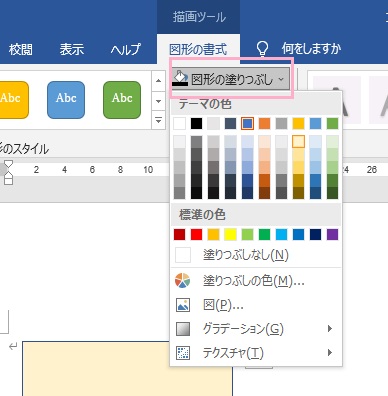Click the texture pattern icon

click(183, 353)
